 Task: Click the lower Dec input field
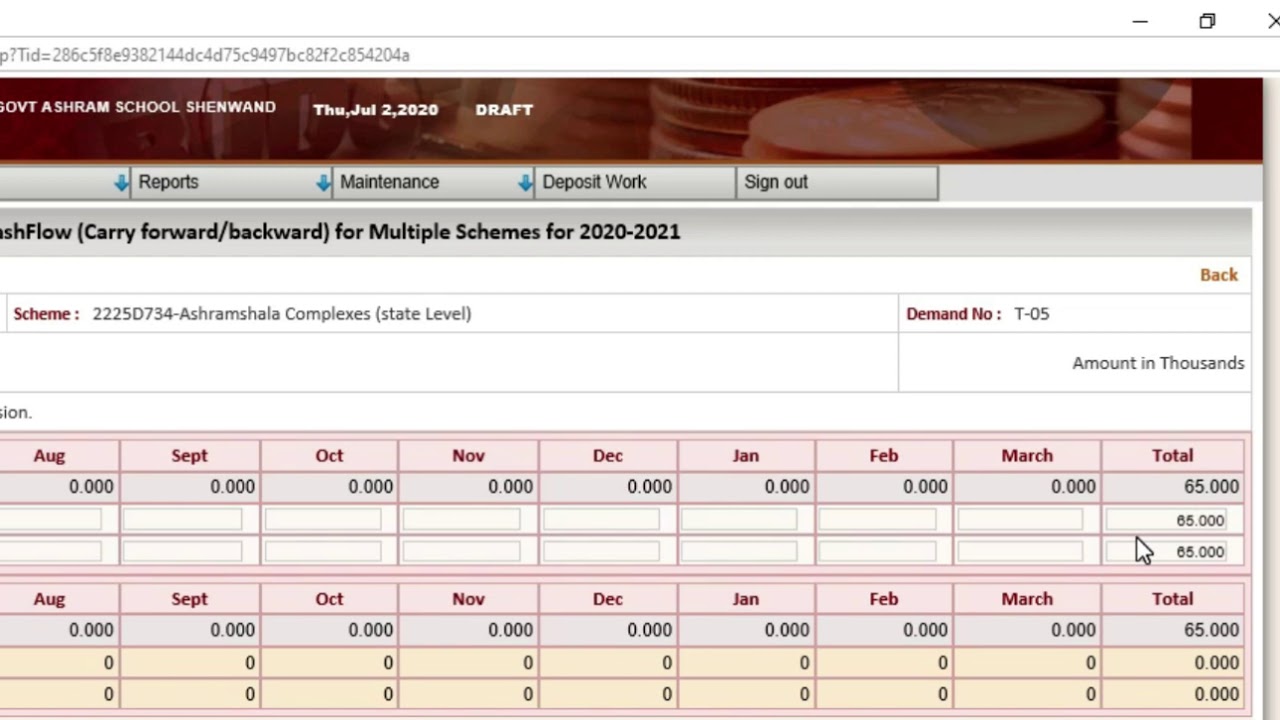coord(600,551)
